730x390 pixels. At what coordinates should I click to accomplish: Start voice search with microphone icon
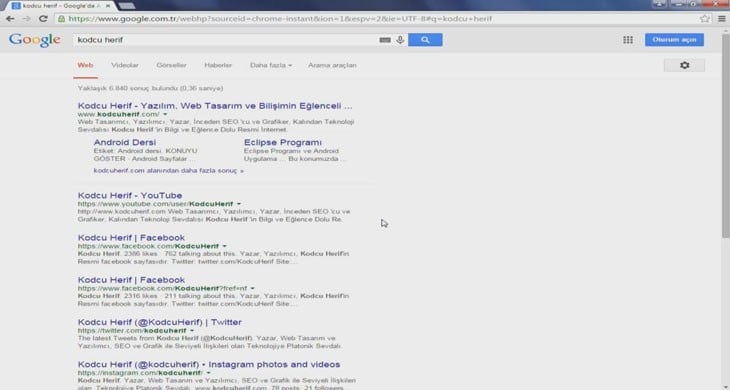coord(400,40)
